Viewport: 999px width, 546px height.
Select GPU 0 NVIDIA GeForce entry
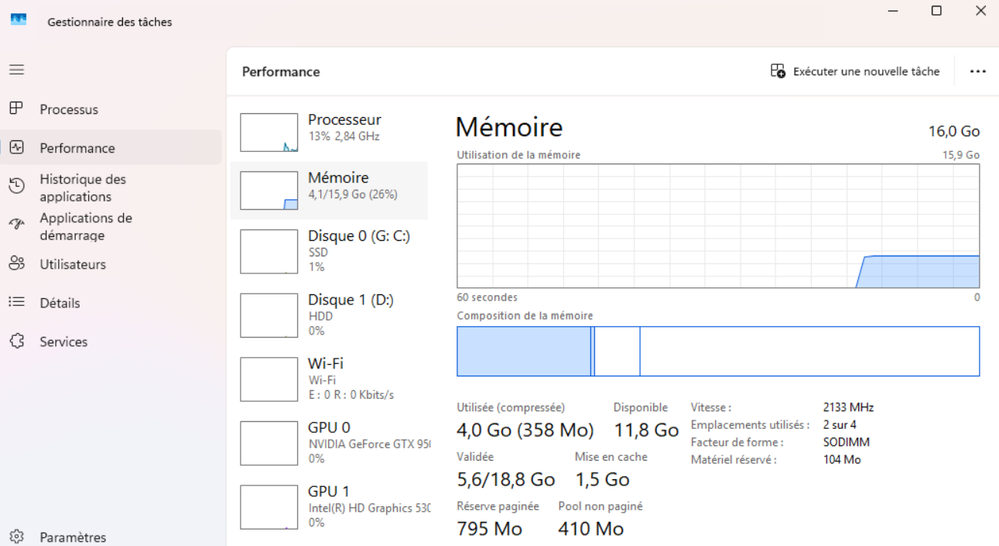coord(329,441)
